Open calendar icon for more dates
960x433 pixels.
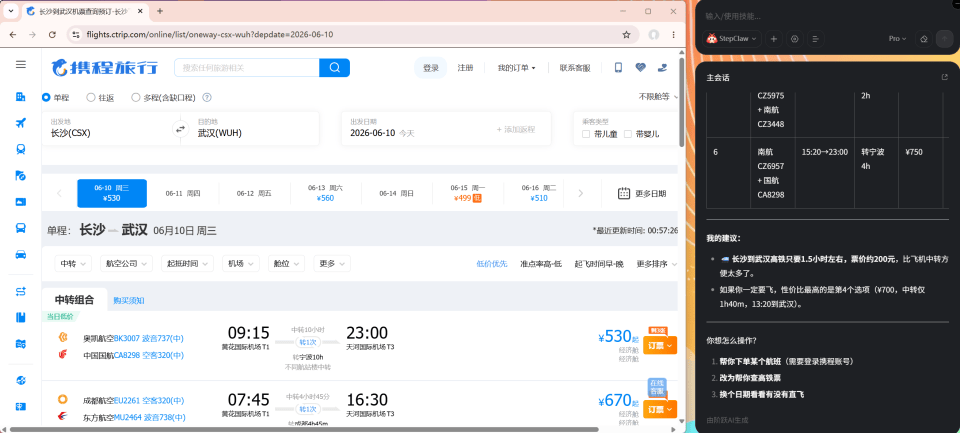click(624, 194)
